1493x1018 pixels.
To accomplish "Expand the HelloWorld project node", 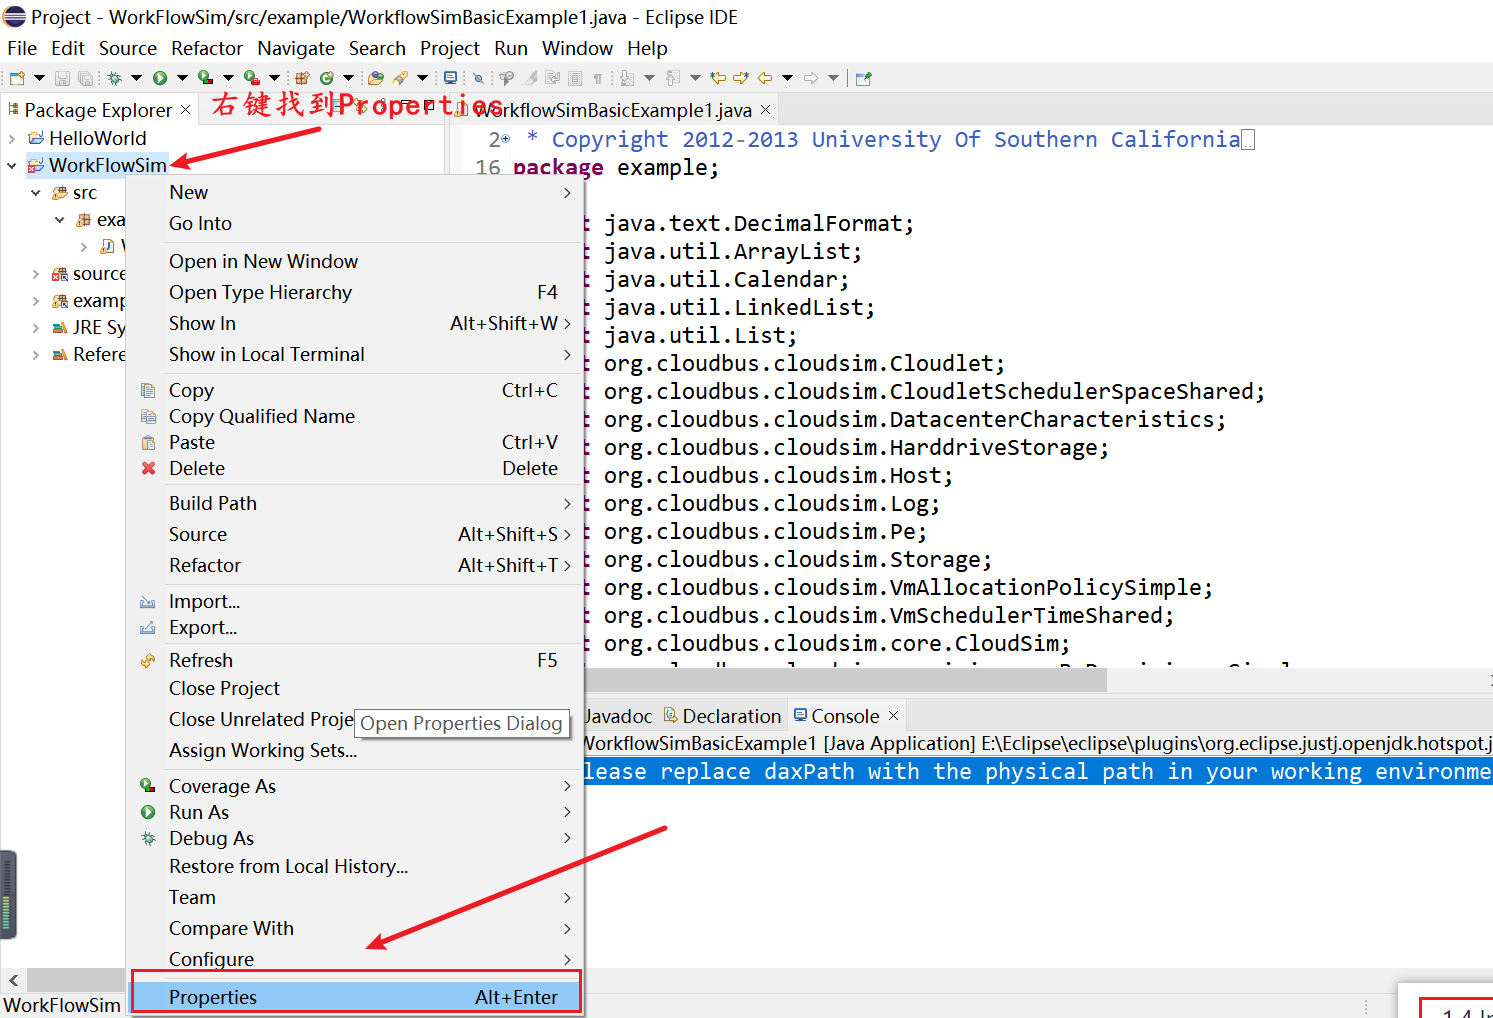I will [x=12, y=138].
